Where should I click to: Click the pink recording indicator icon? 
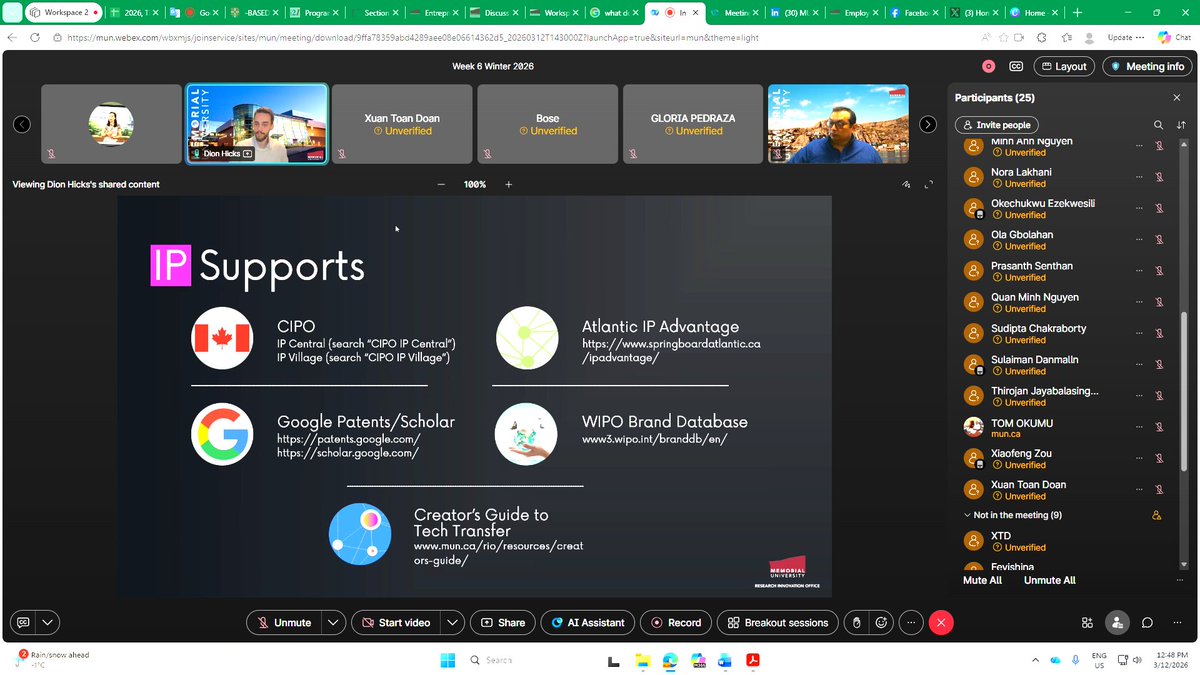989,66
